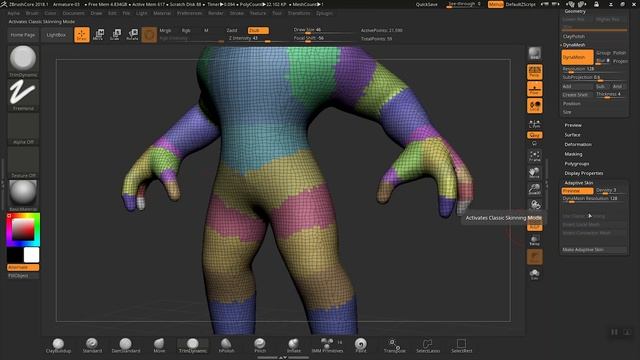
Task: Activate Scale mode in top shelf
Action: coord(116,35)
